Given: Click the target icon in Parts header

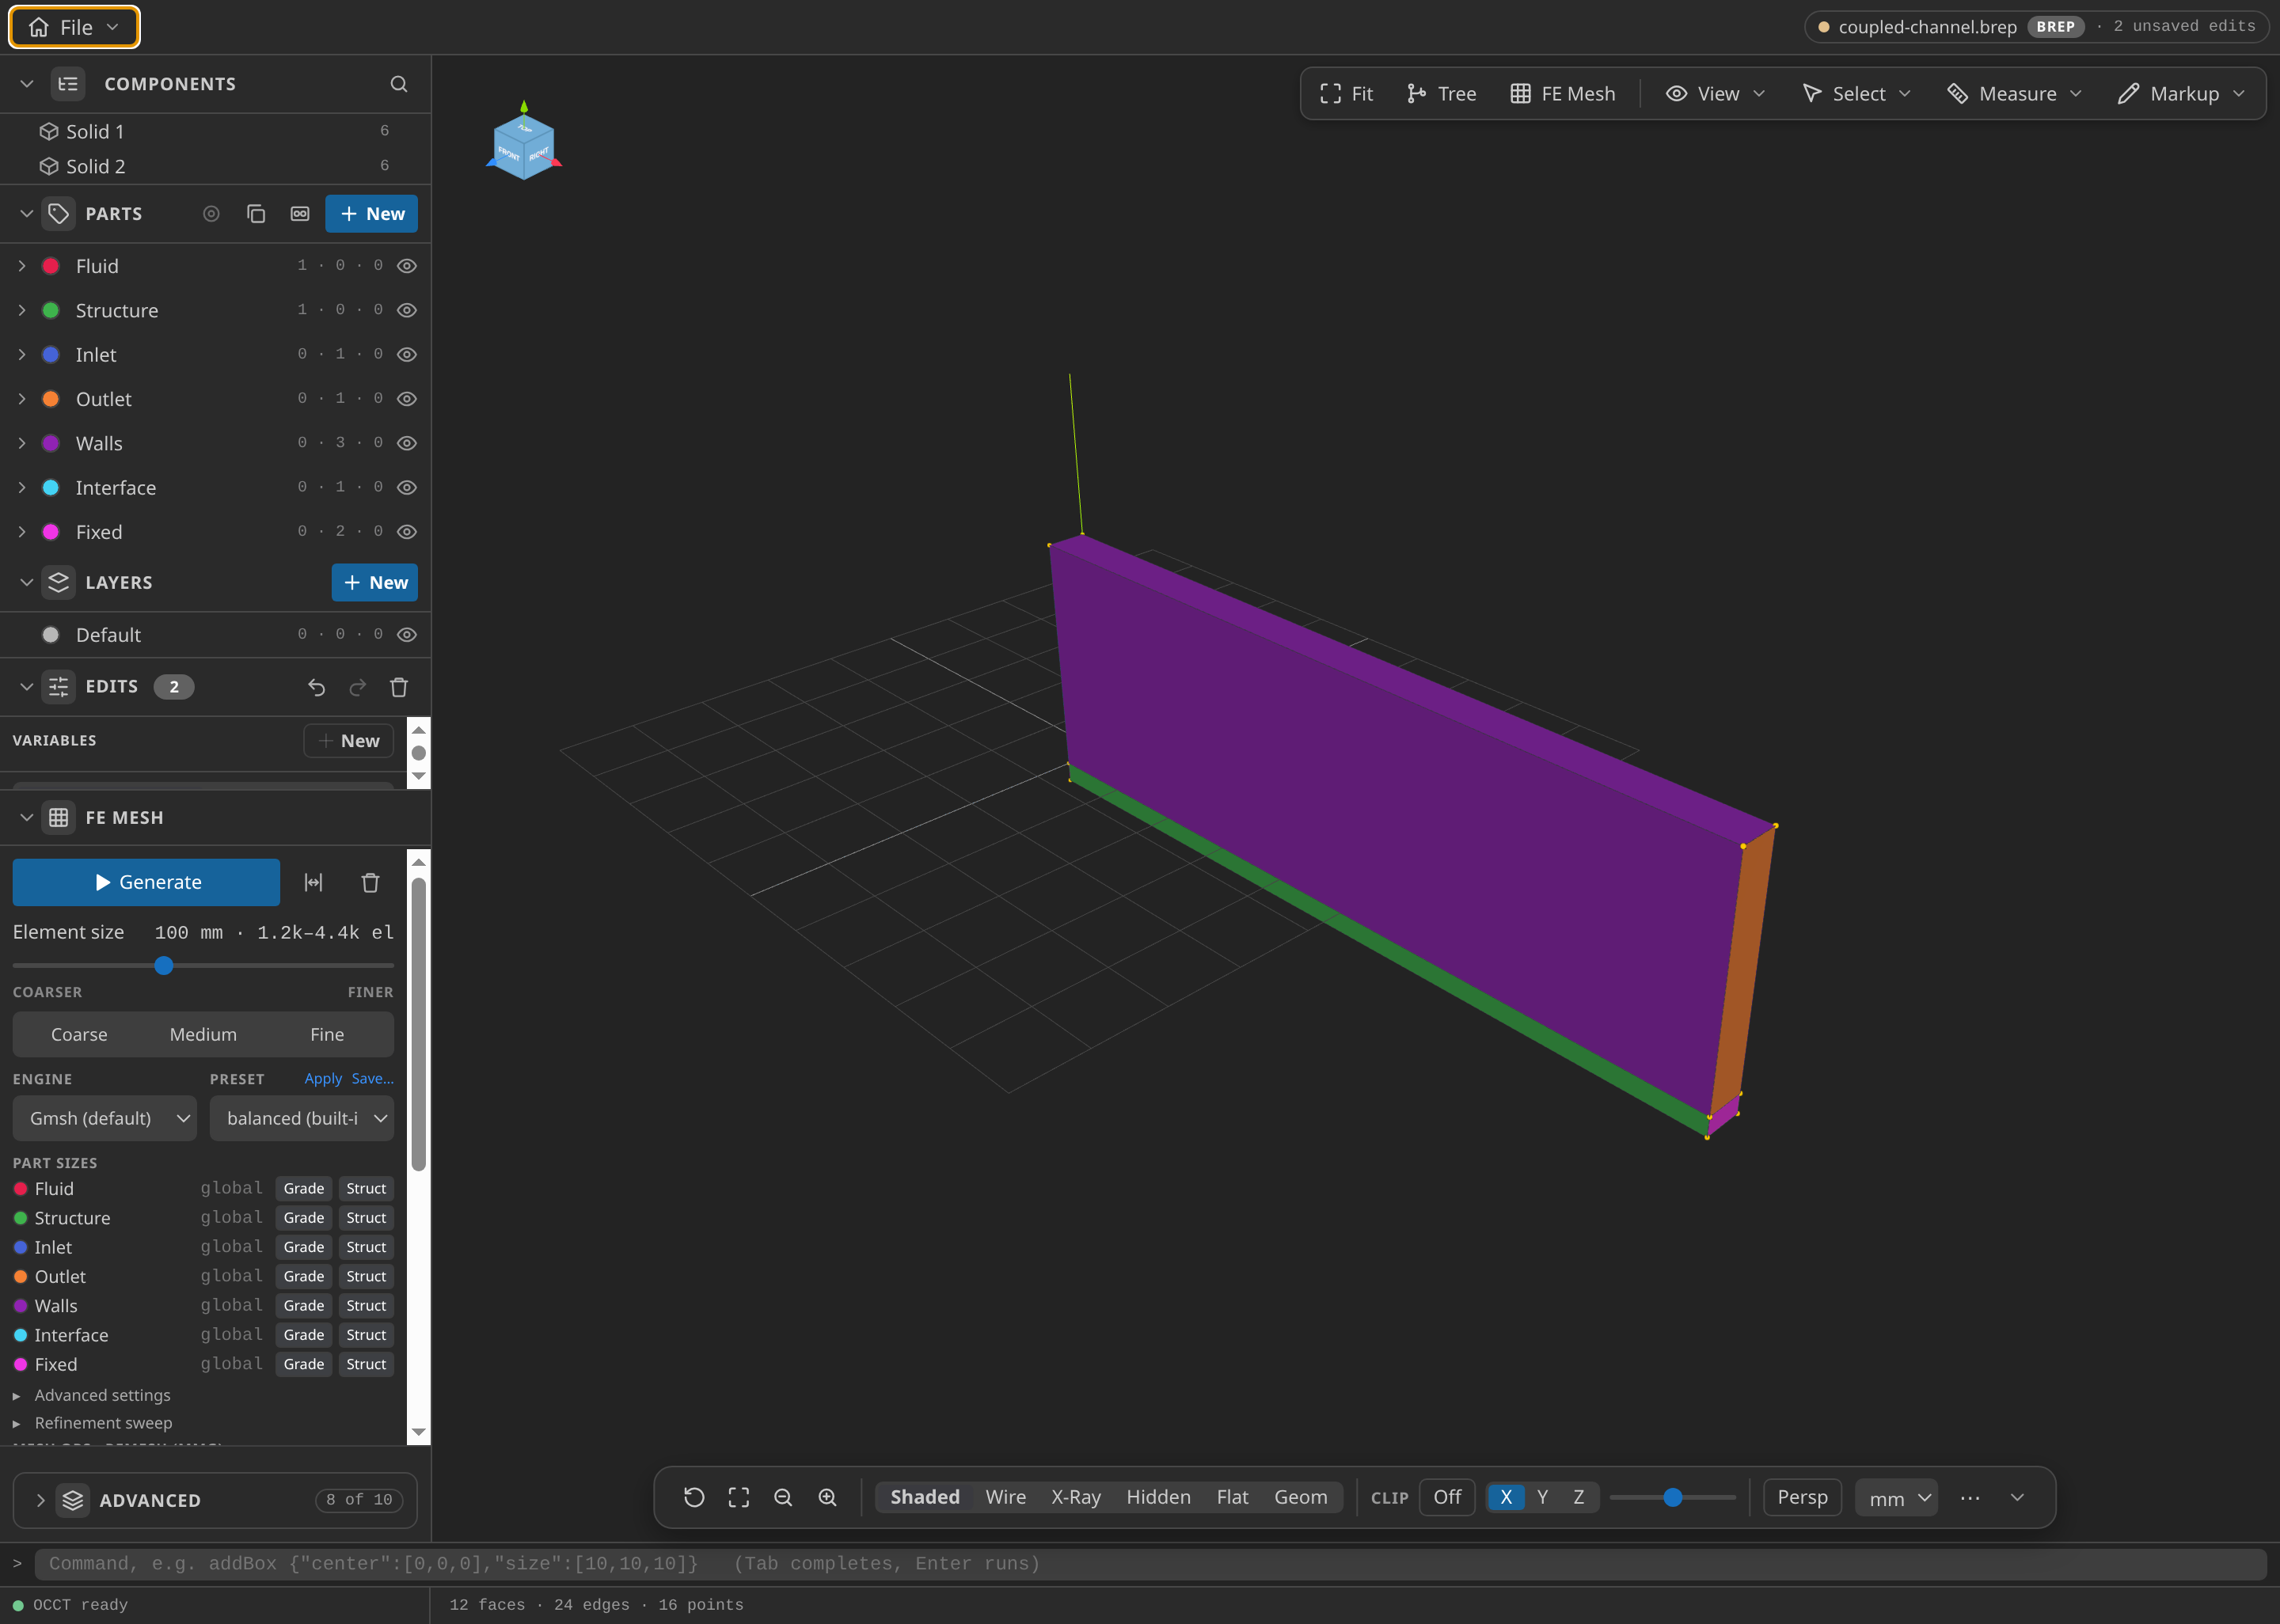Looking at the screenshot, I should pos(211,214).
